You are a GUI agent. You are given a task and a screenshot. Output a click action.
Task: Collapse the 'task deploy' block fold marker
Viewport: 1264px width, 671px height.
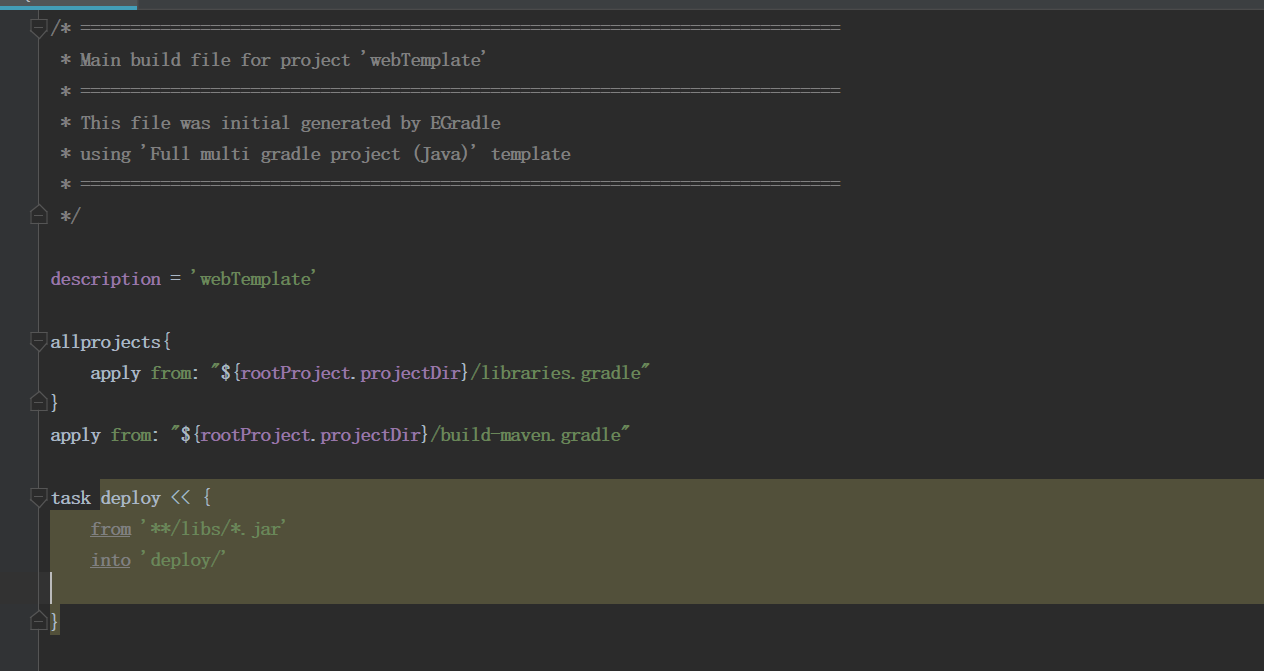tap(39, 497)
